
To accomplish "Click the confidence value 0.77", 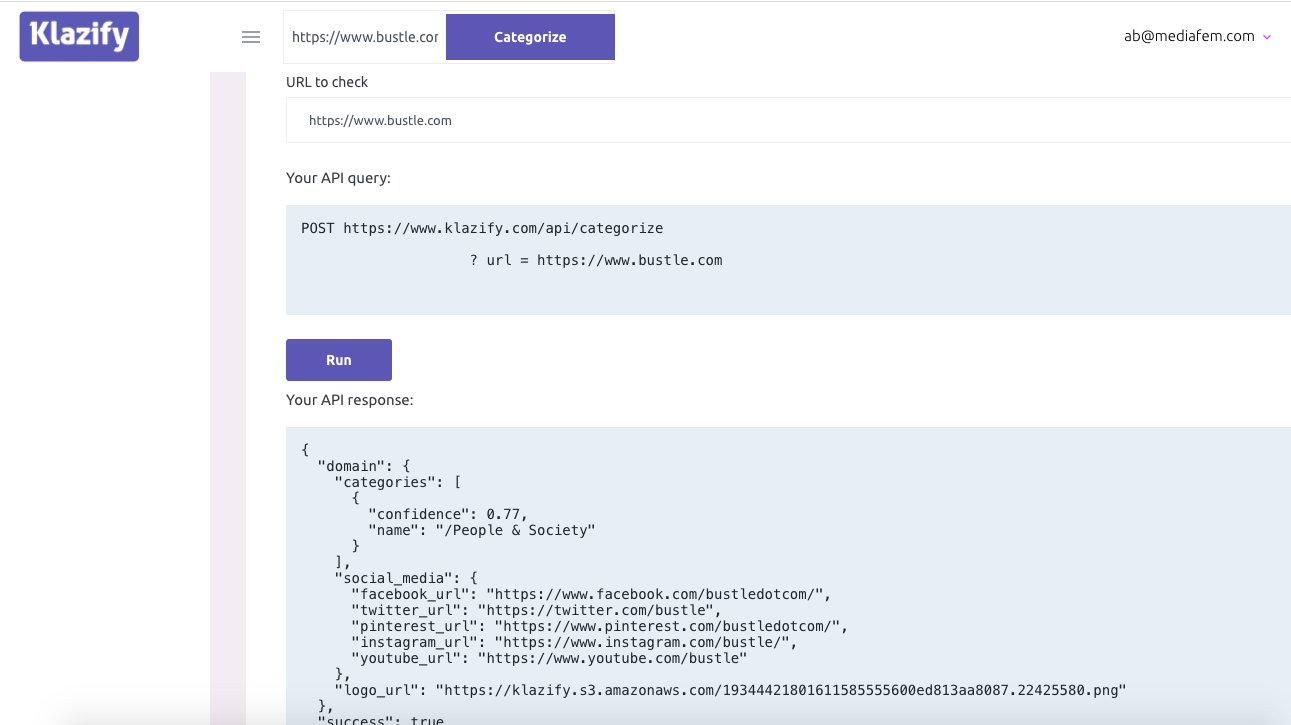I will [x=507, y=514].
